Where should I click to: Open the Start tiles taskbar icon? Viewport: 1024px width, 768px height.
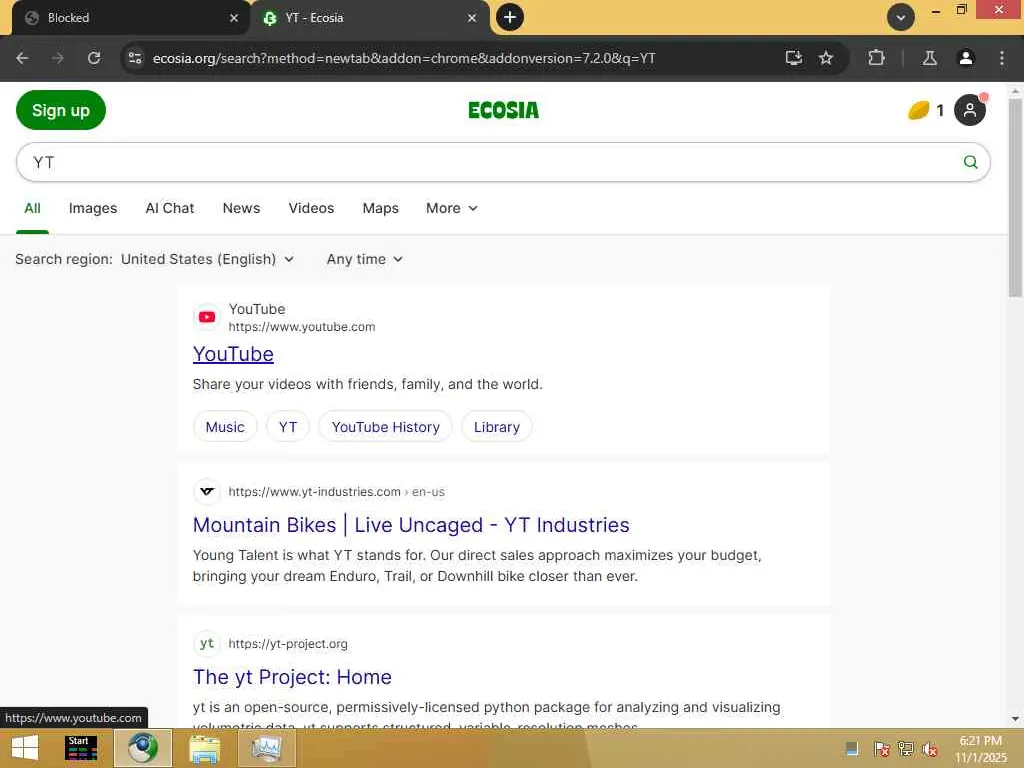(81, 748)
